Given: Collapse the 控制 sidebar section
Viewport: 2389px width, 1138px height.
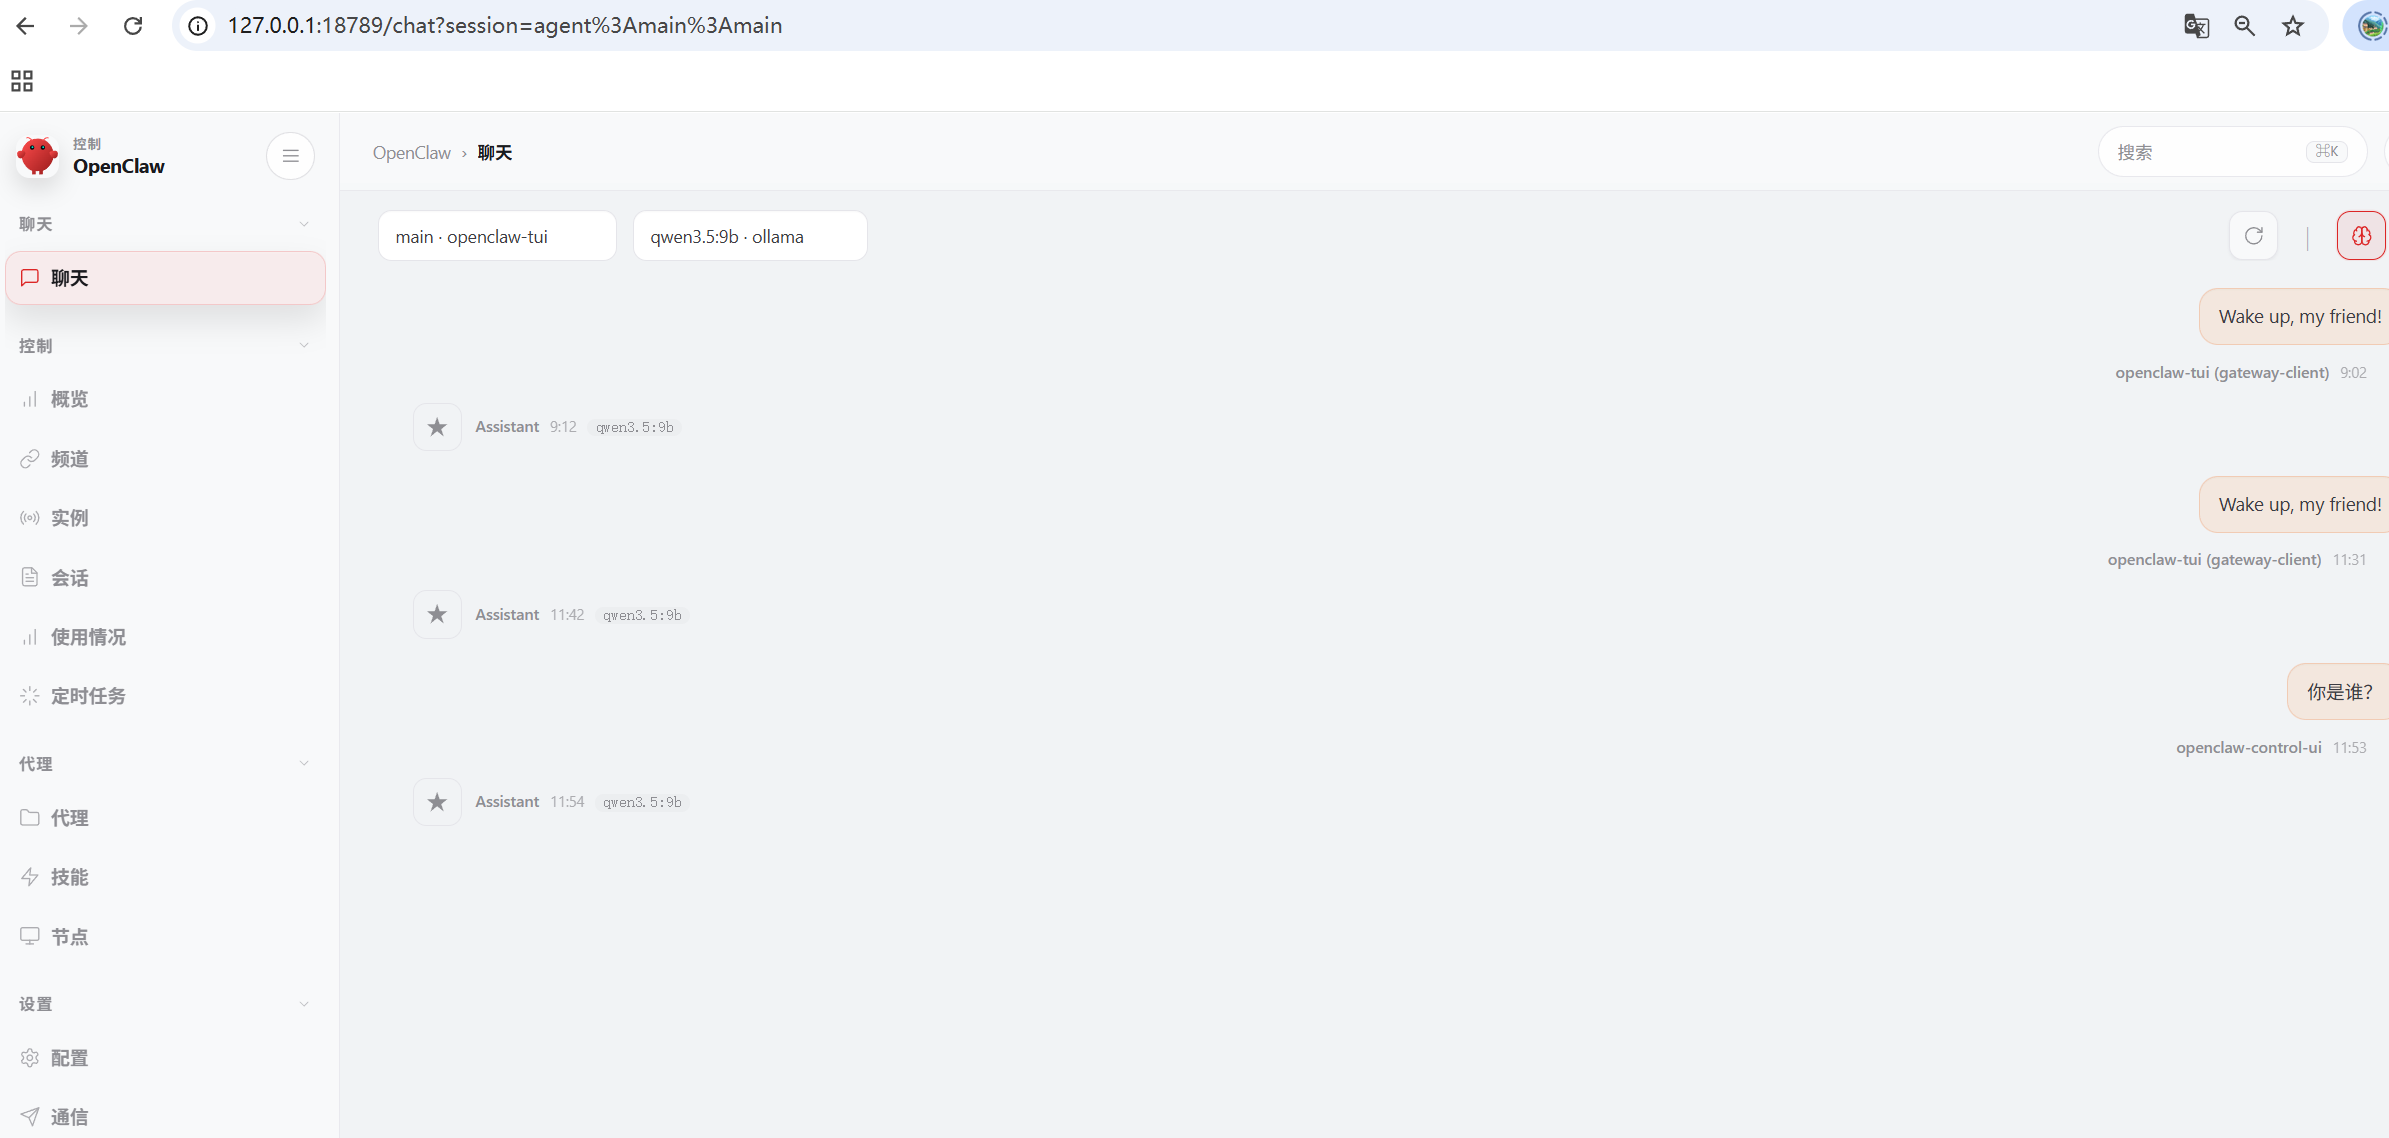Looking at the screenshot, I should [x=304, y=346].
